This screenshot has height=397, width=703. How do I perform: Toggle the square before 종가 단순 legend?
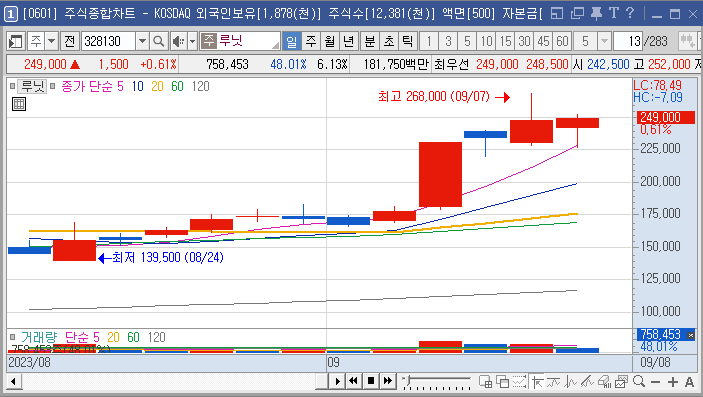tap(52, 86)
